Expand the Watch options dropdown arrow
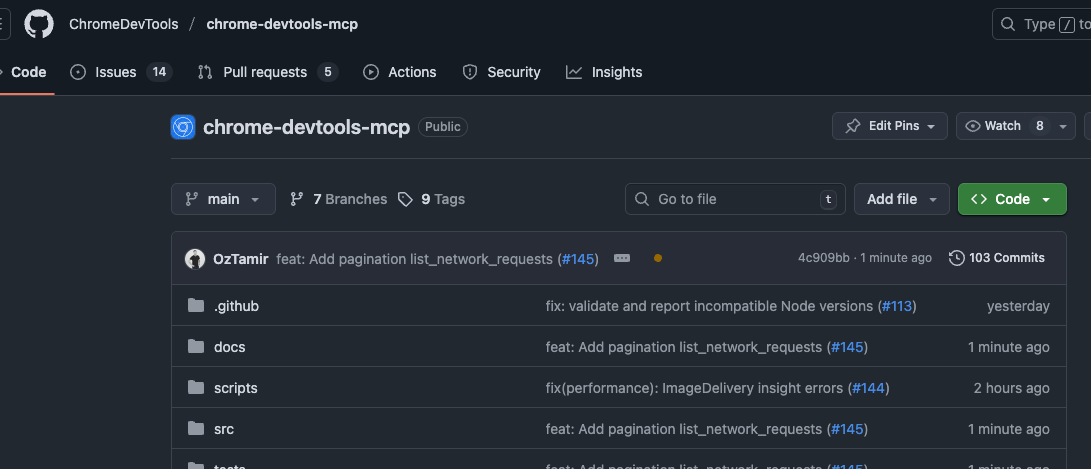The height and width of the screenshot is (469, 1091). click(x=1062, y=127)
